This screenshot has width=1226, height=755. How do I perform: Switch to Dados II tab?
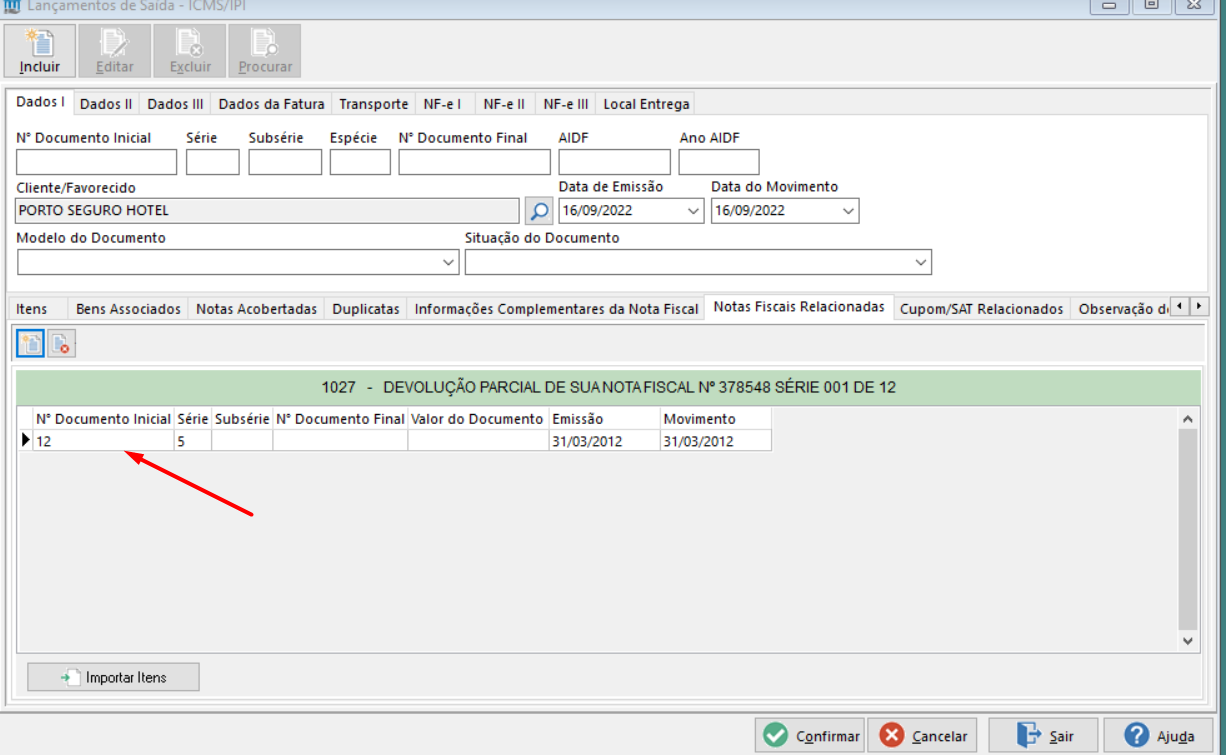click(106, 104)
